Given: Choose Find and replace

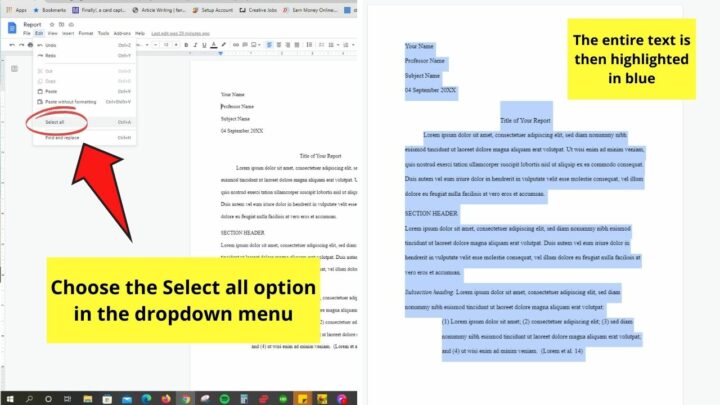Looking at the screenshot, I should [84, 138].
